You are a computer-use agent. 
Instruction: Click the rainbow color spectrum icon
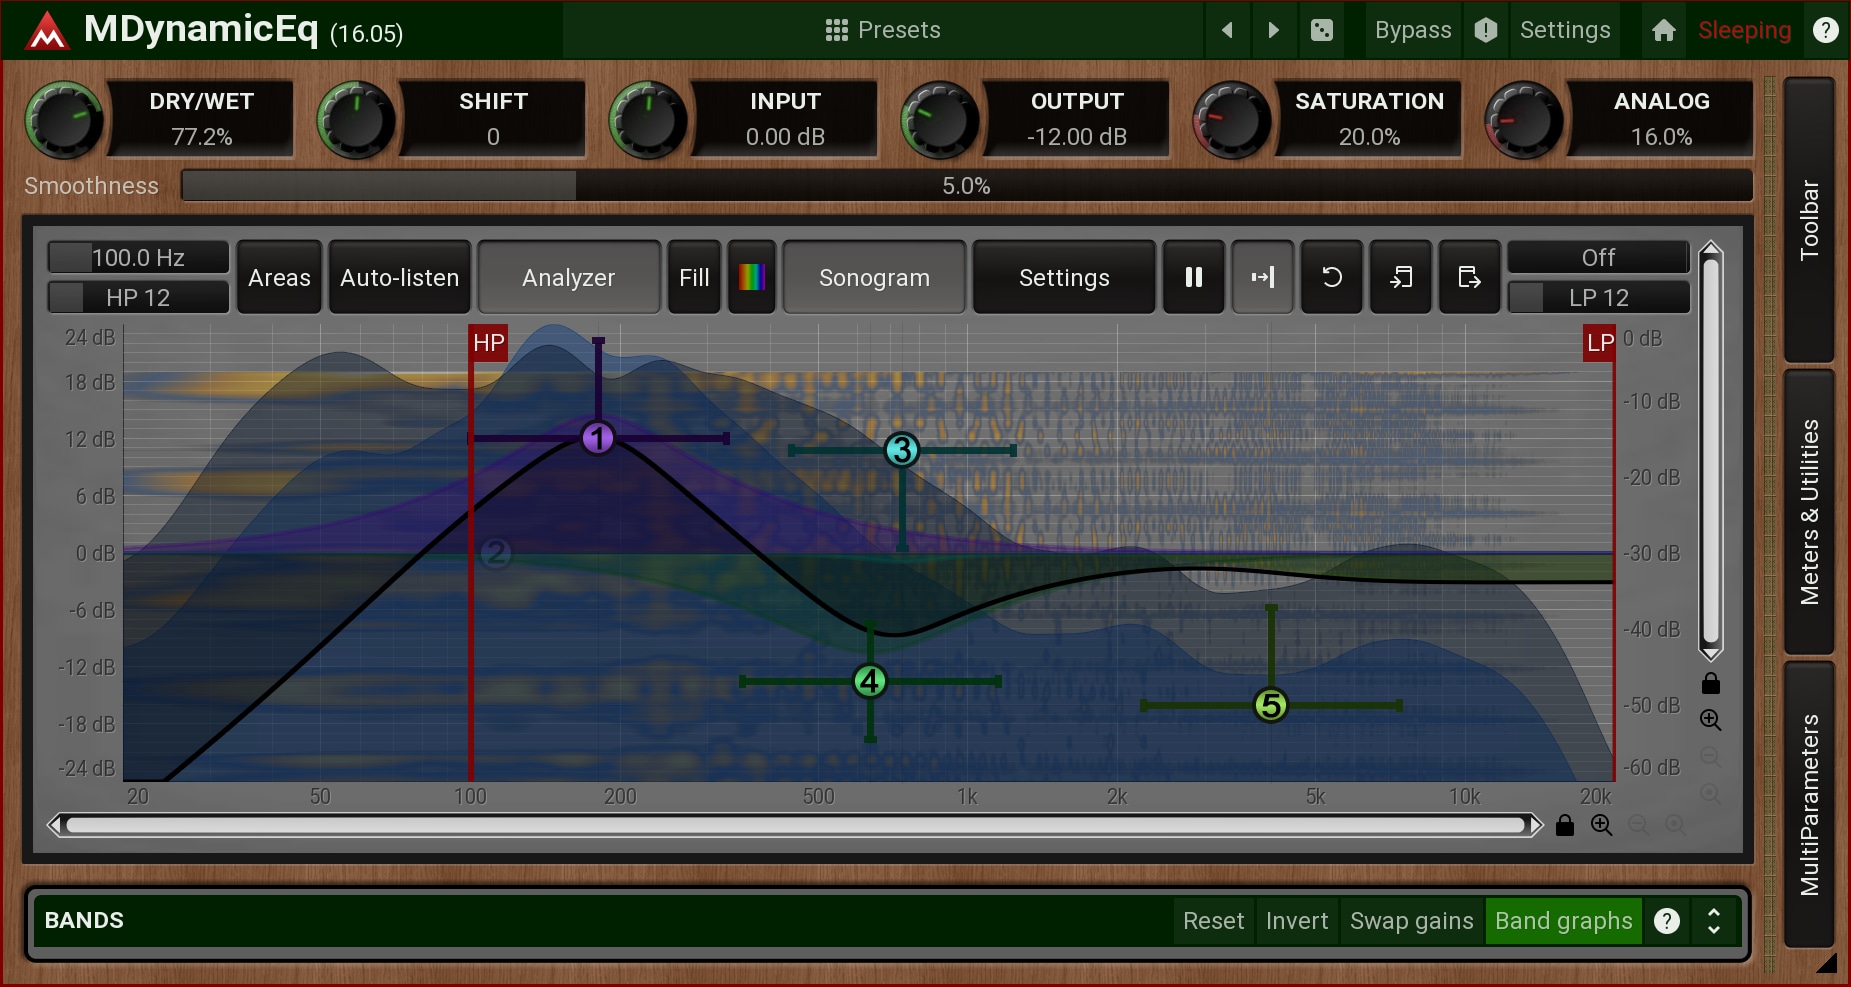pos(752,278)
